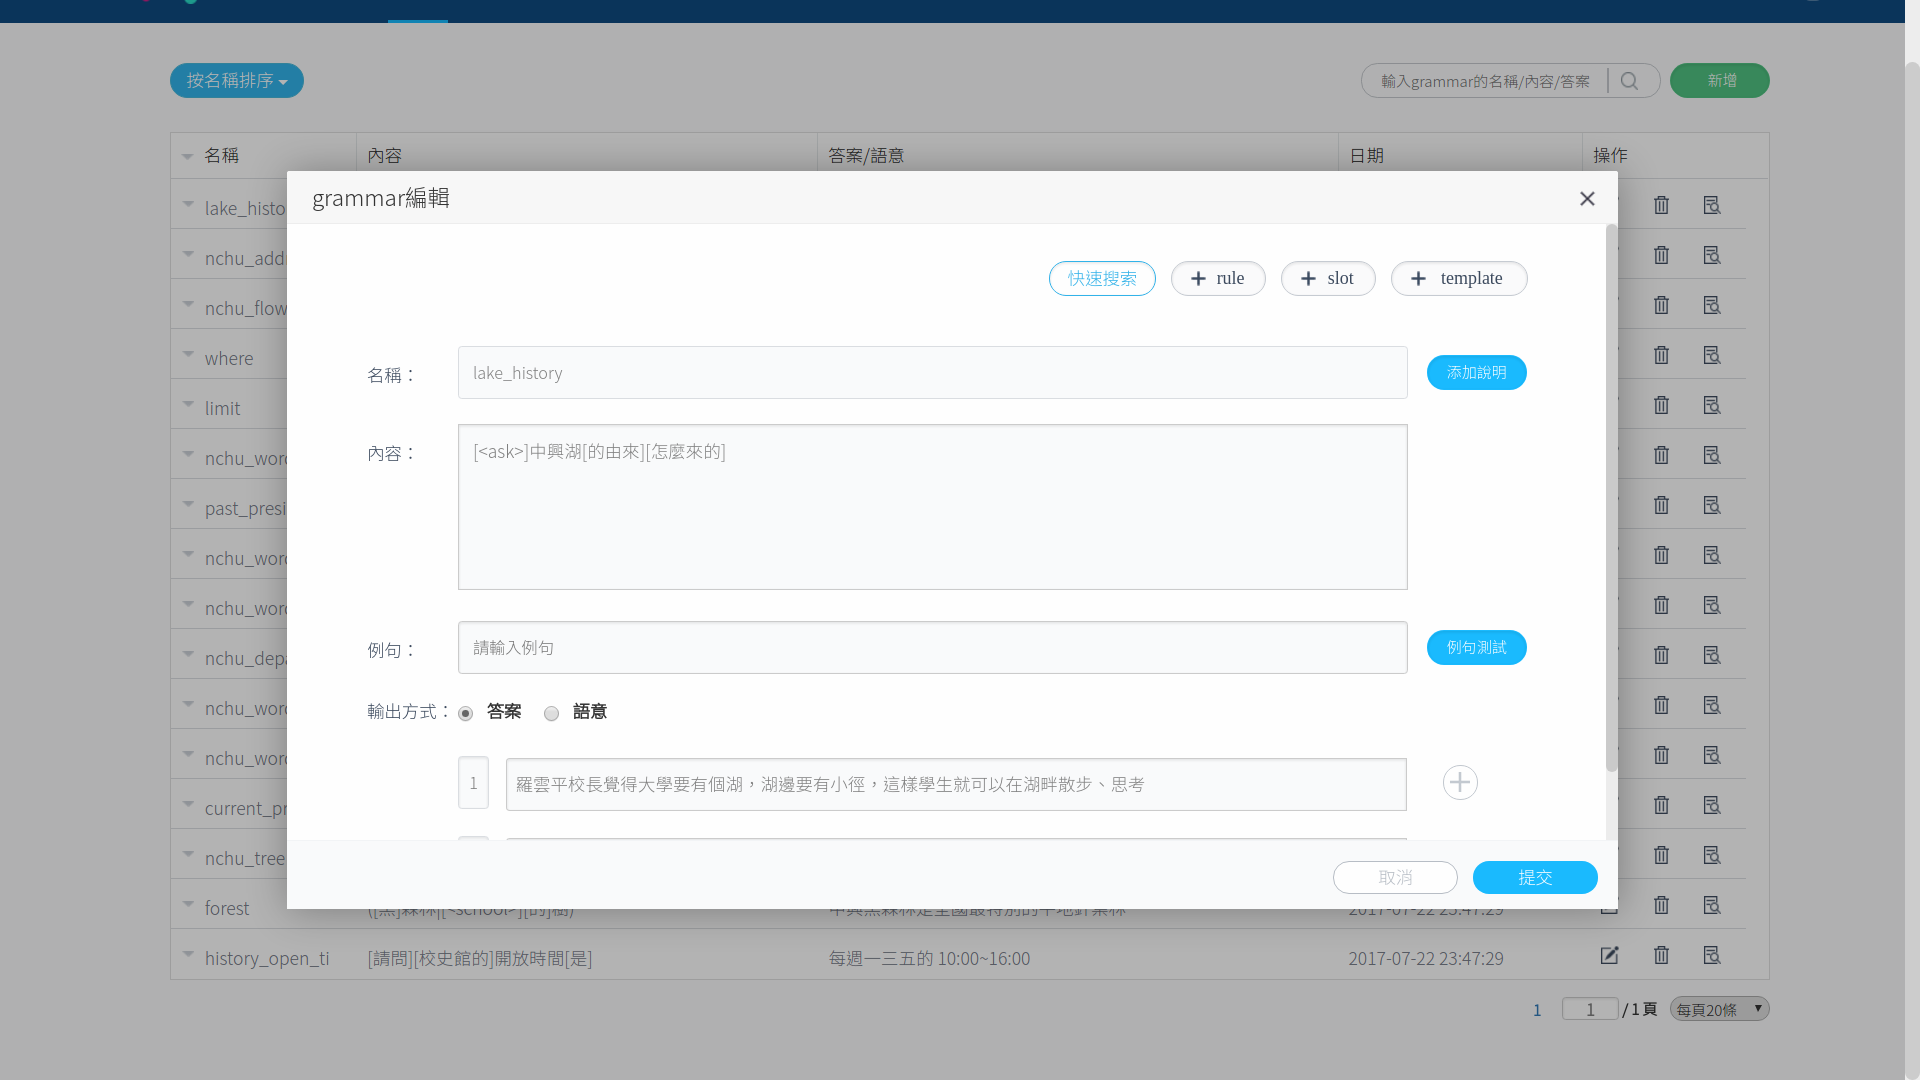
Task: Click trash icon in nchu_tree row
Action: pyautogui.click(x=1661, y=855)
